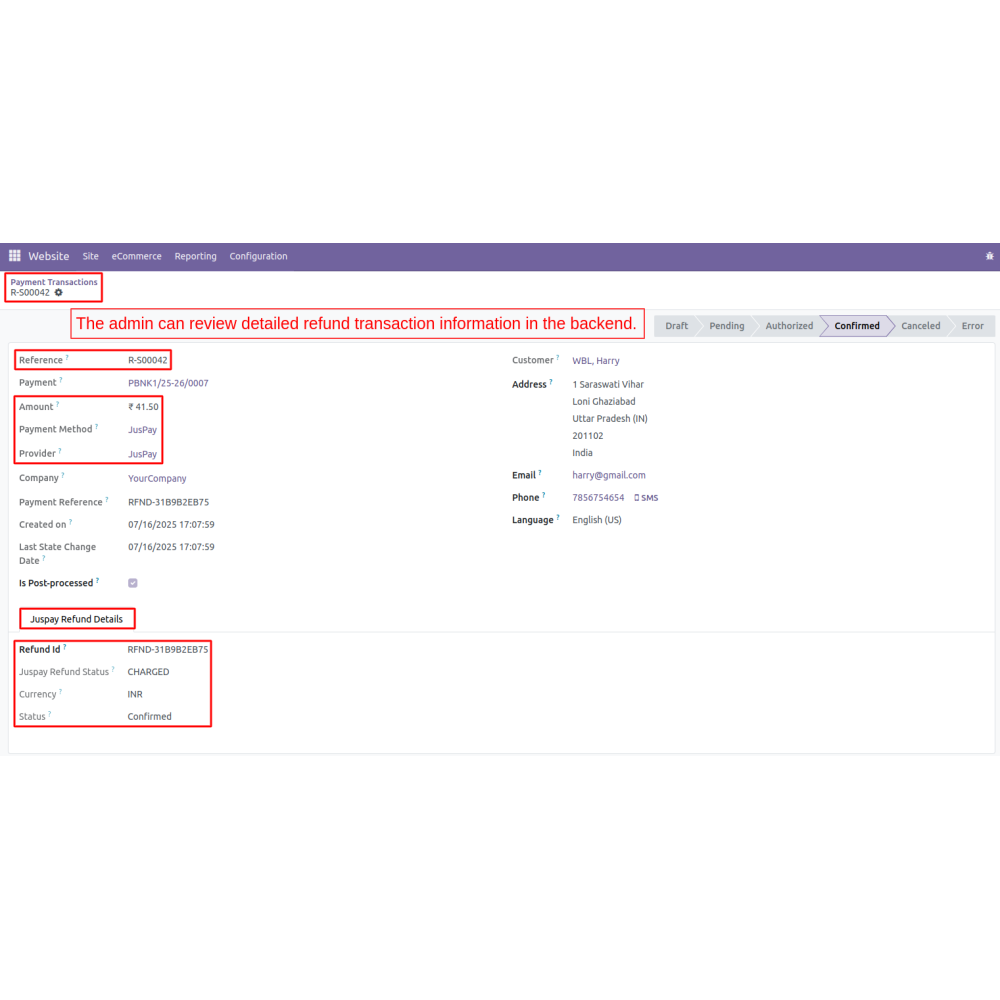Expand the Configuration menu
The height and width of the screenshot is (1000, 1000).
pyautogui.click(x=258, y=257)
